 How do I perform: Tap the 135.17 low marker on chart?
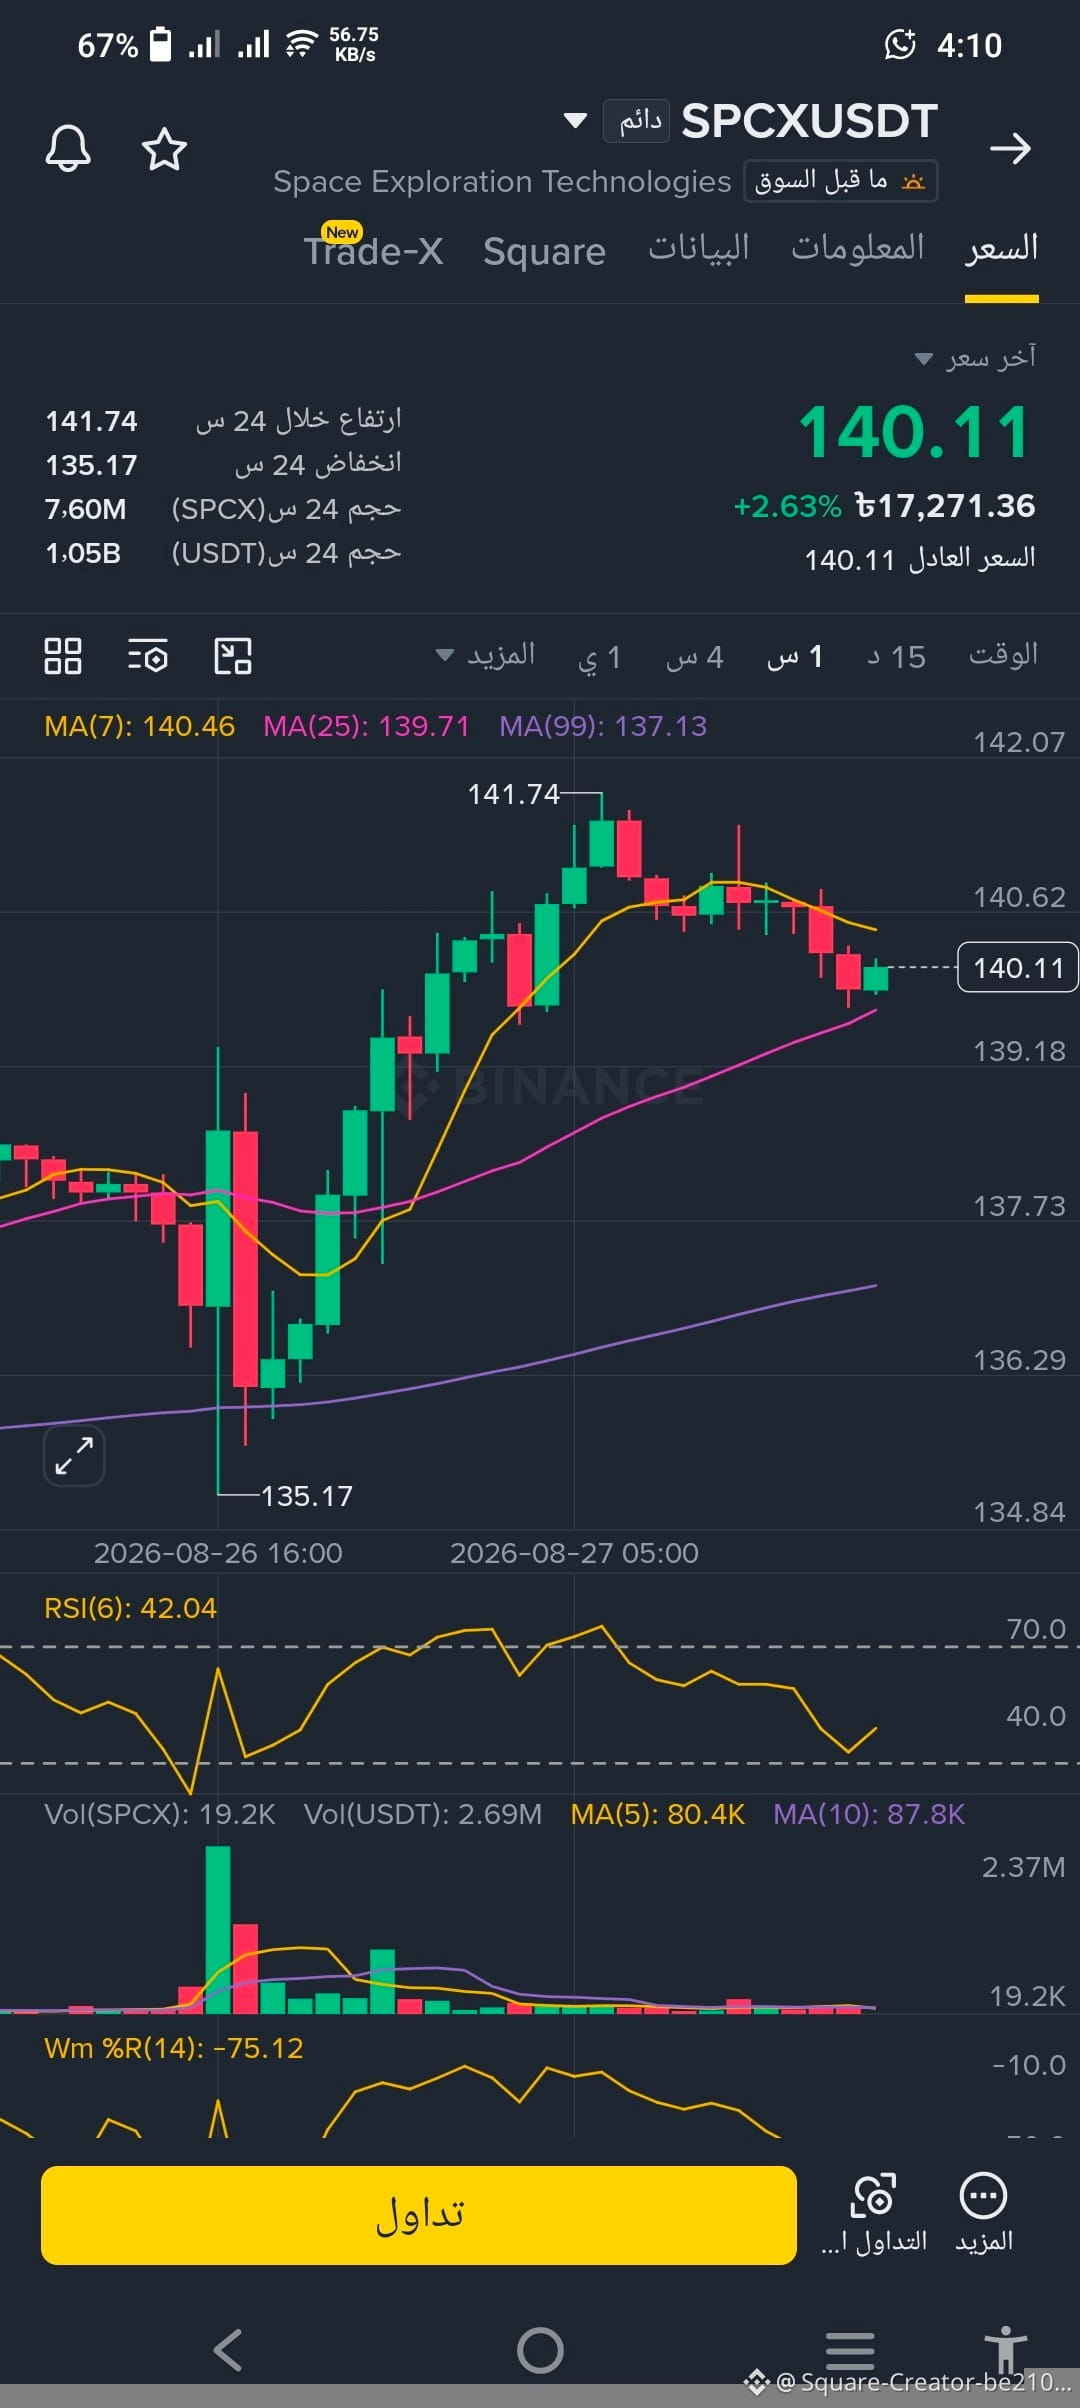point(306,1496)
